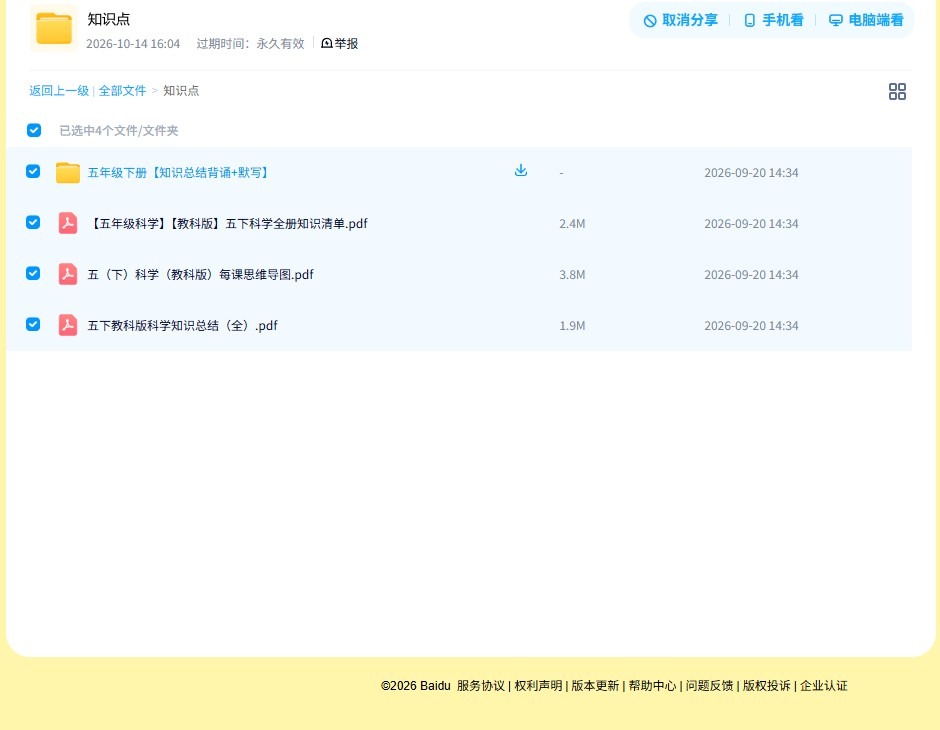Click PDF icon of 每课思维导图
Screen dimensions: 940x730
tap(68, 274)
